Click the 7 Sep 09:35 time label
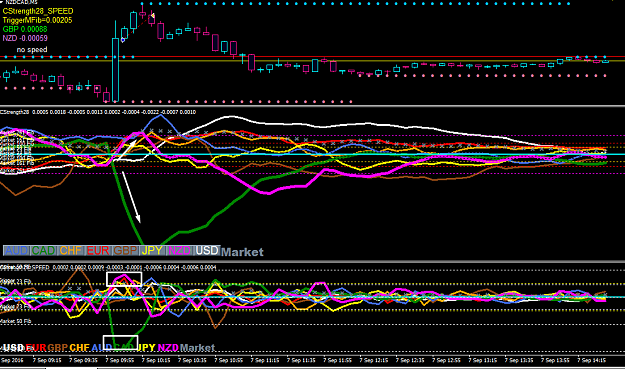 coord(83,360)
